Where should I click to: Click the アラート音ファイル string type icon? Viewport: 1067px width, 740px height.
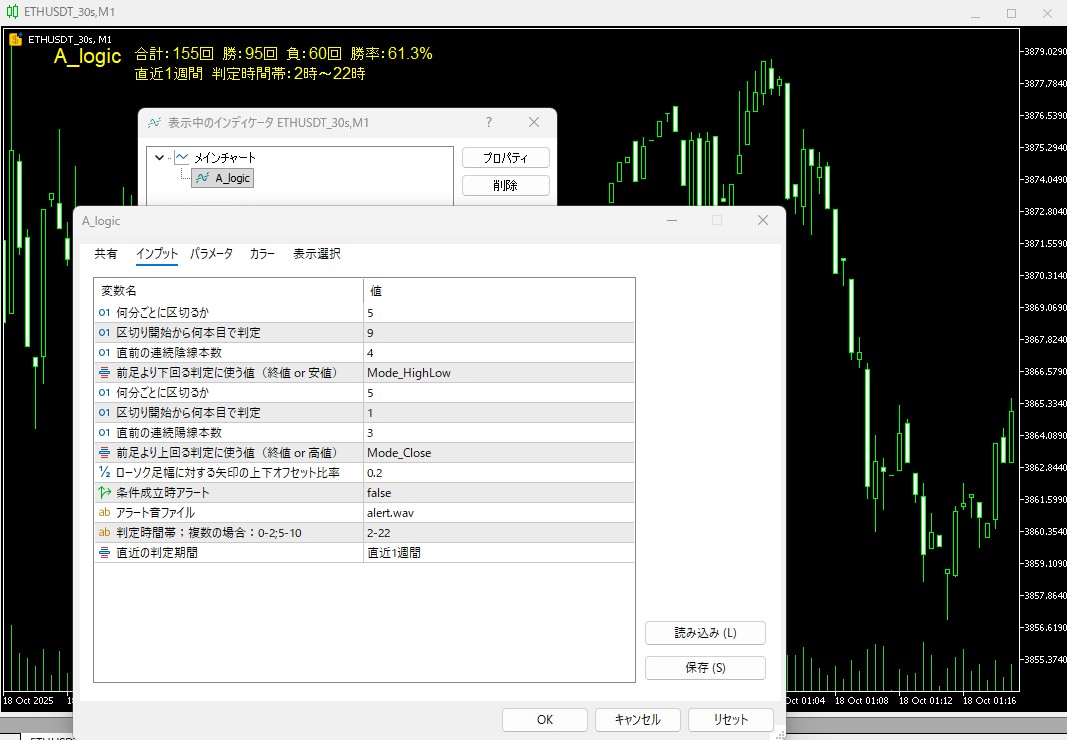tap(104, 513)
